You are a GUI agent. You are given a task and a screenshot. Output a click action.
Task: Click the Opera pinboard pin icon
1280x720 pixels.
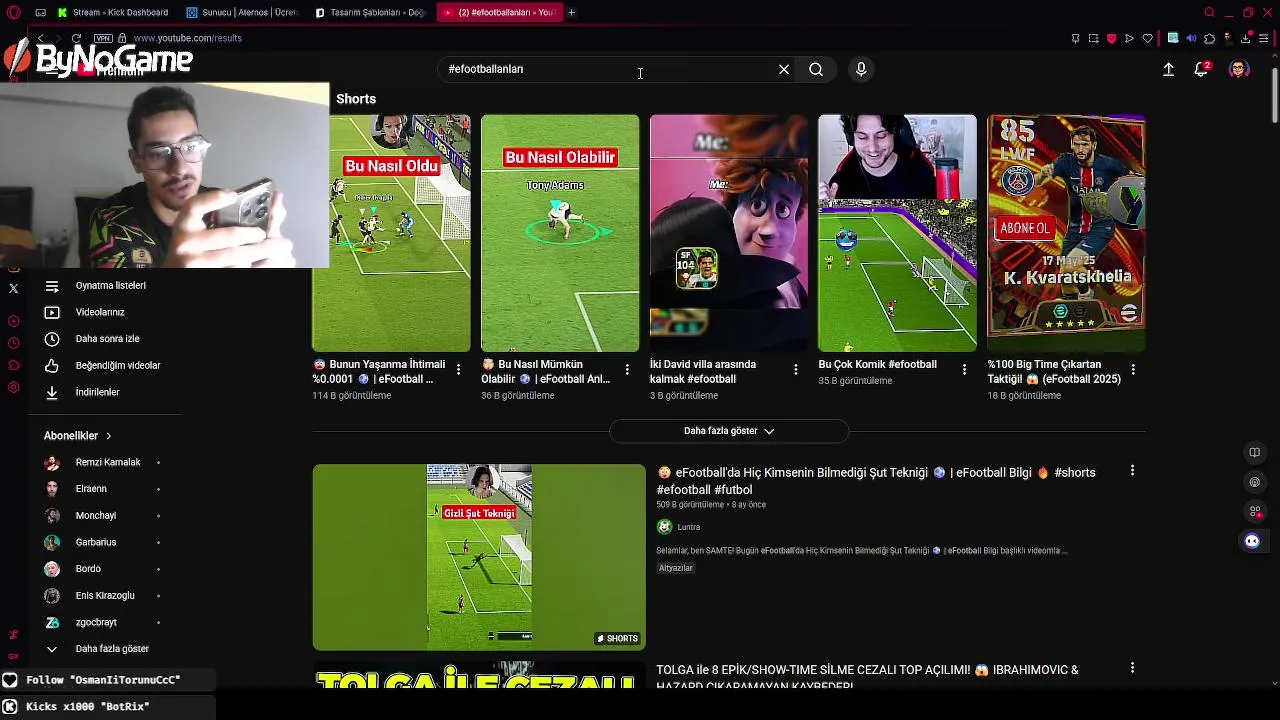tap(1075, 38)
